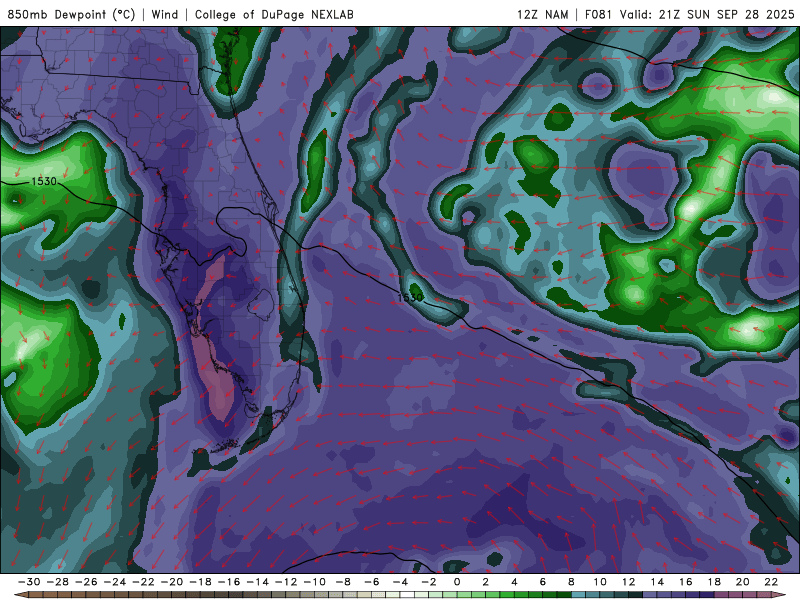Click the Lake Okeechobee outline on the Florida map
Screen dimensions: 800x600
[x=261, y=305]
